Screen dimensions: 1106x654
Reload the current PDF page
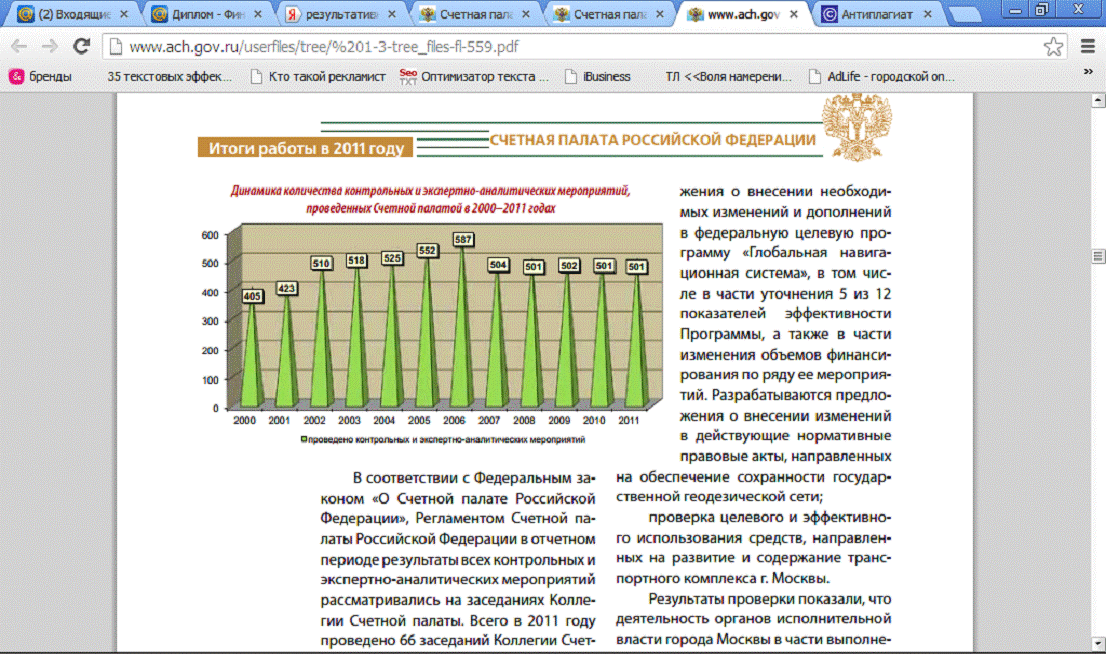pyautogui.click(x=82, y=47)
